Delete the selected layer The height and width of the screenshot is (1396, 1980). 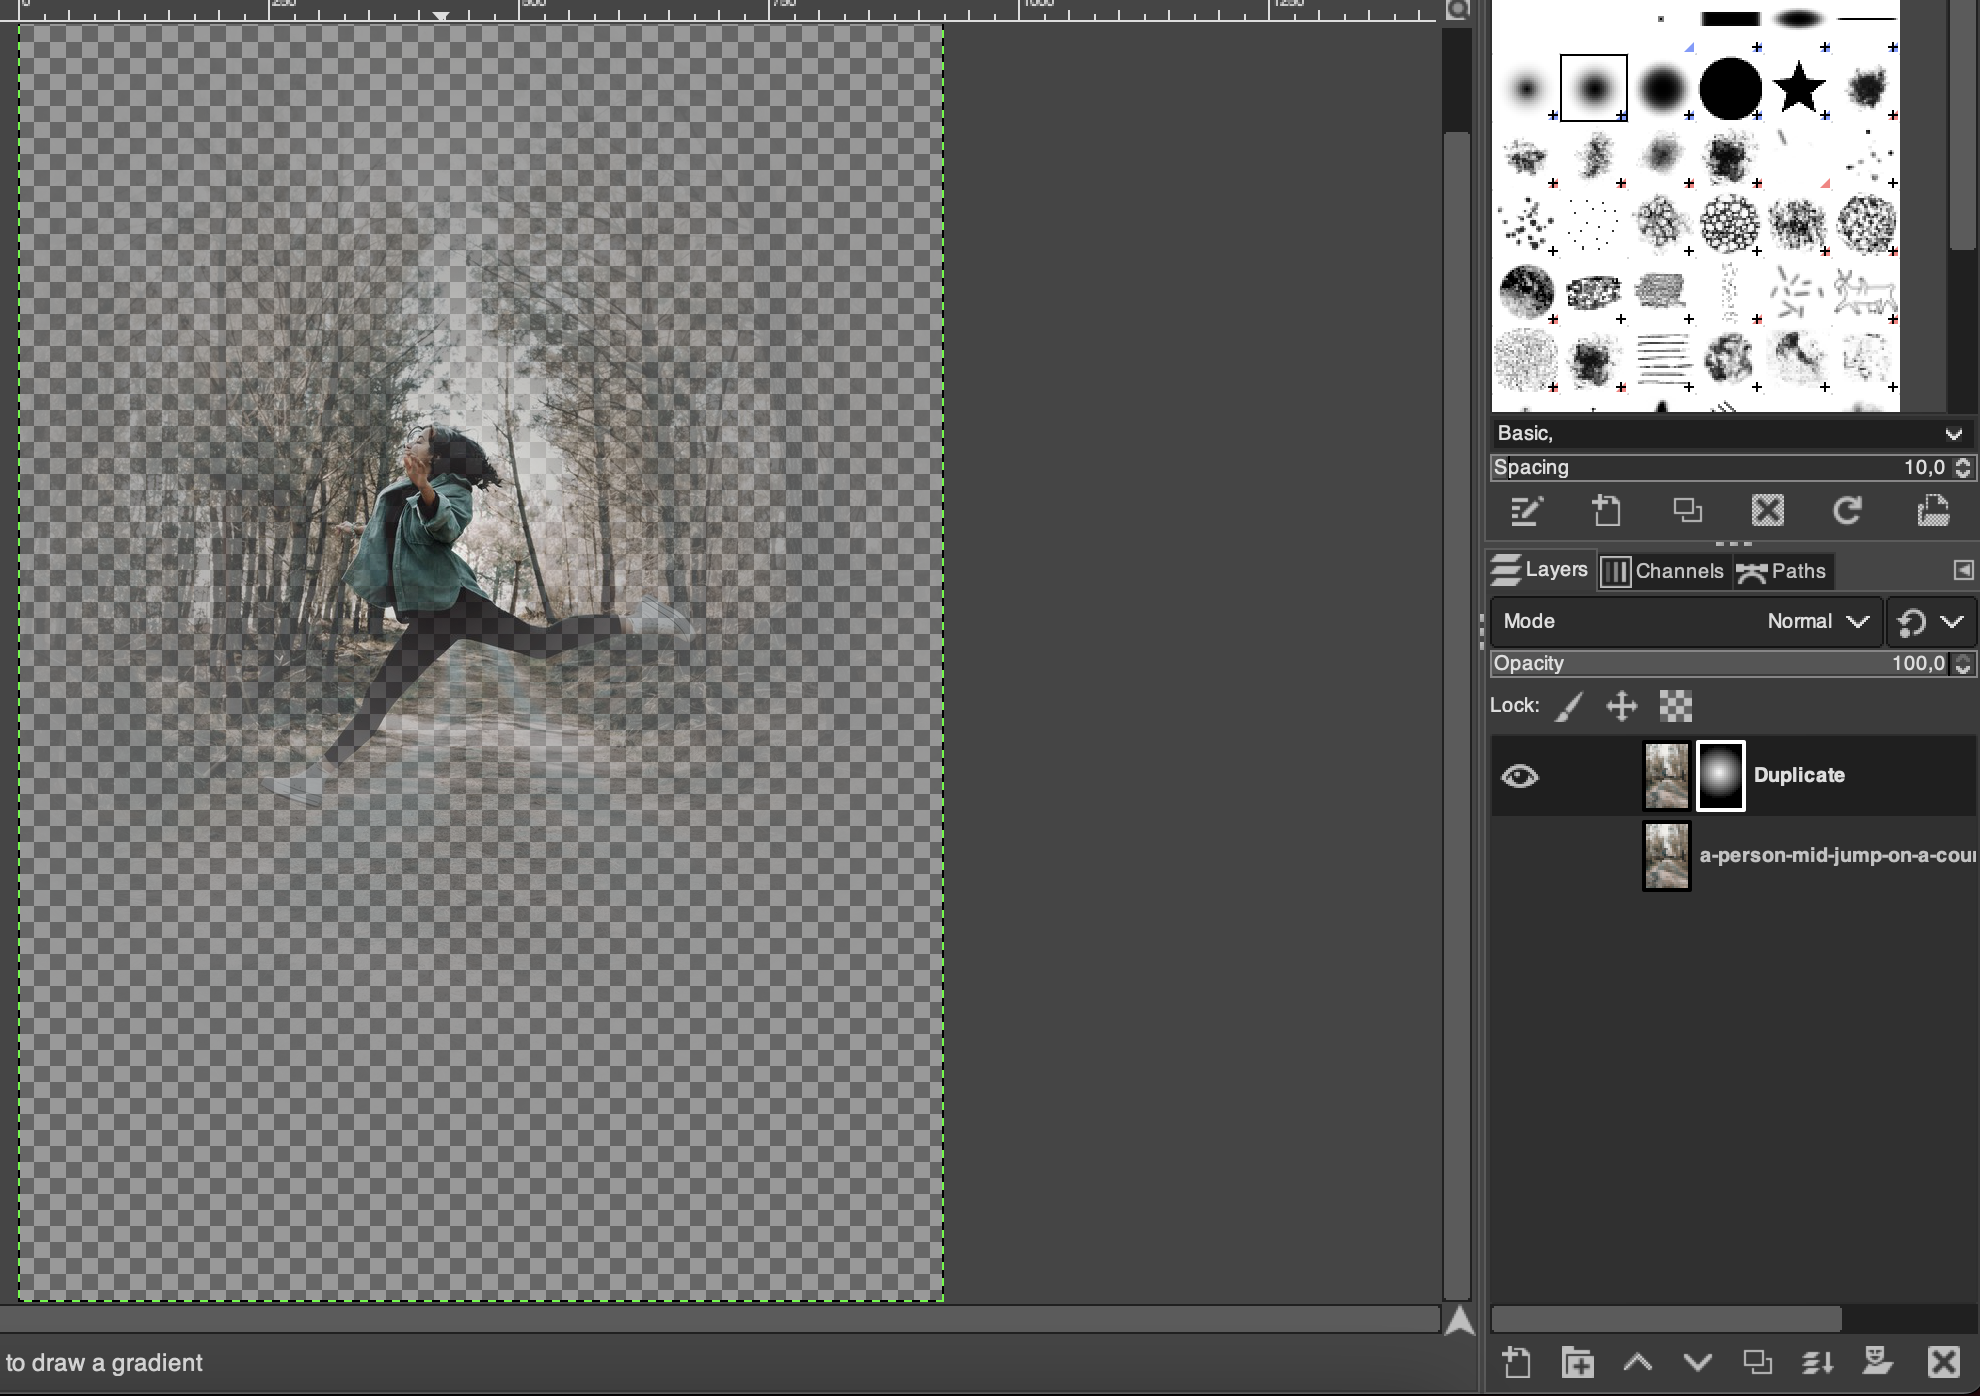pyautogui.click(x=1943, y=1362)
